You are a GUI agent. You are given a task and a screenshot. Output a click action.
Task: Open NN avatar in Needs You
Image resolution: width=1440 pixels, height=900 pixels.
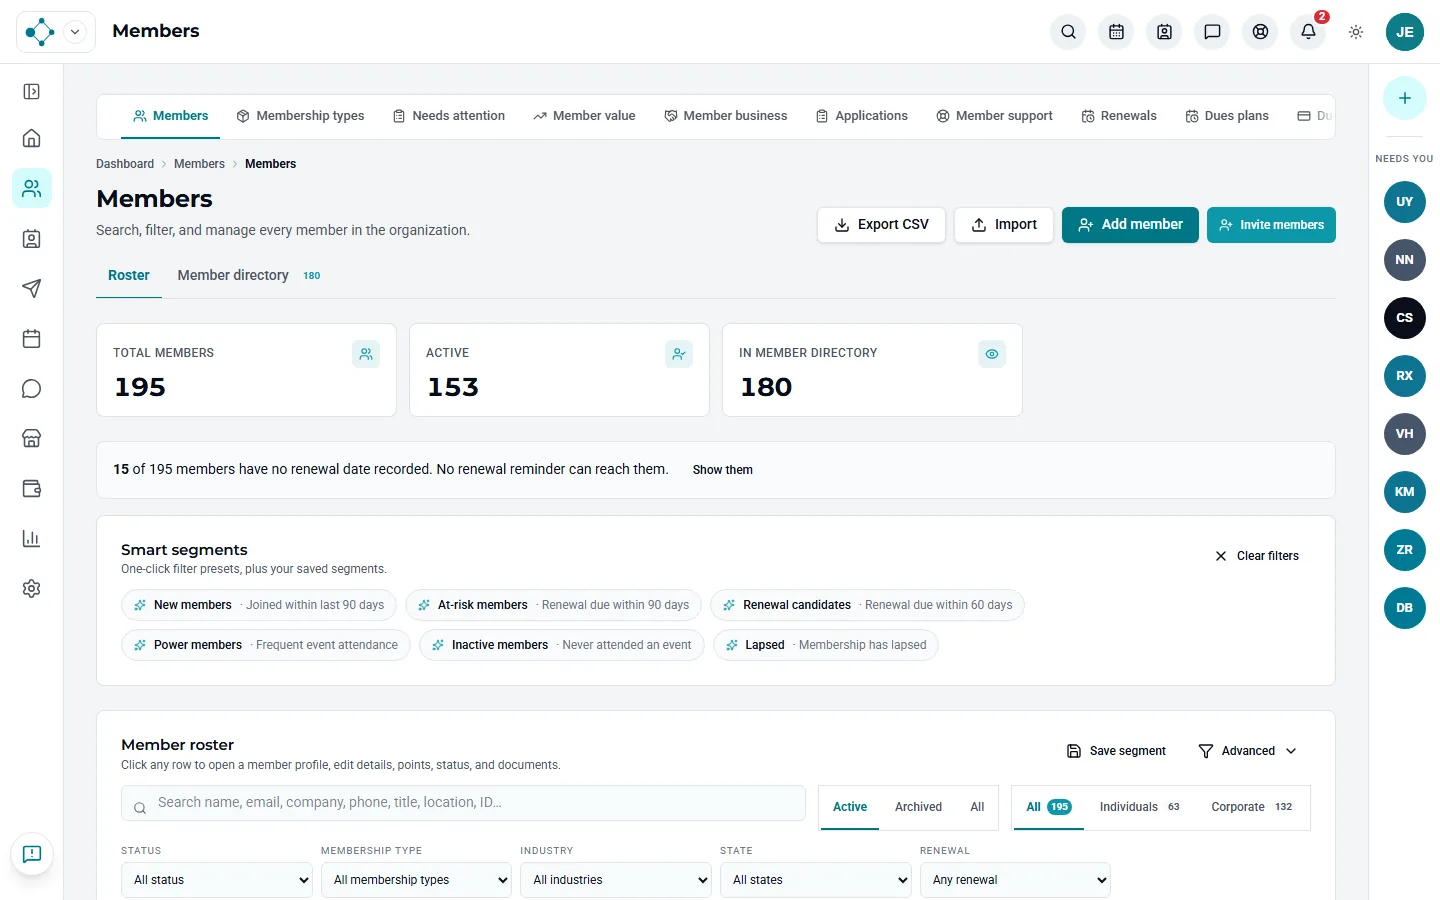[1404, 260]
